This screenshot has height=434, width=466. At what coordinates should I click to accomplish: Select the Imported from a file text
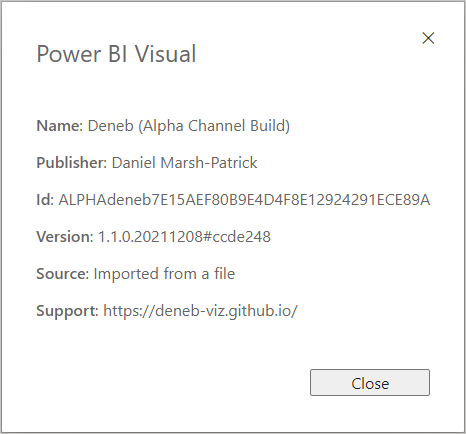tap(164, 274)
